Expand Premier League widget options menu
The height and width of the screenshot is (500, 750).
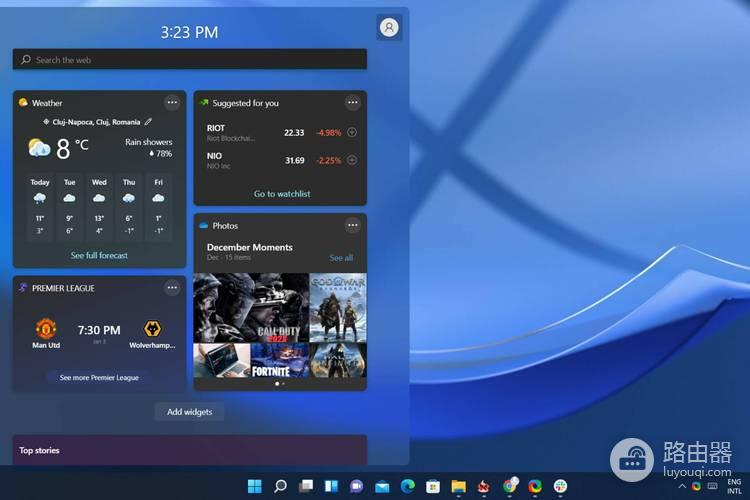172,287
